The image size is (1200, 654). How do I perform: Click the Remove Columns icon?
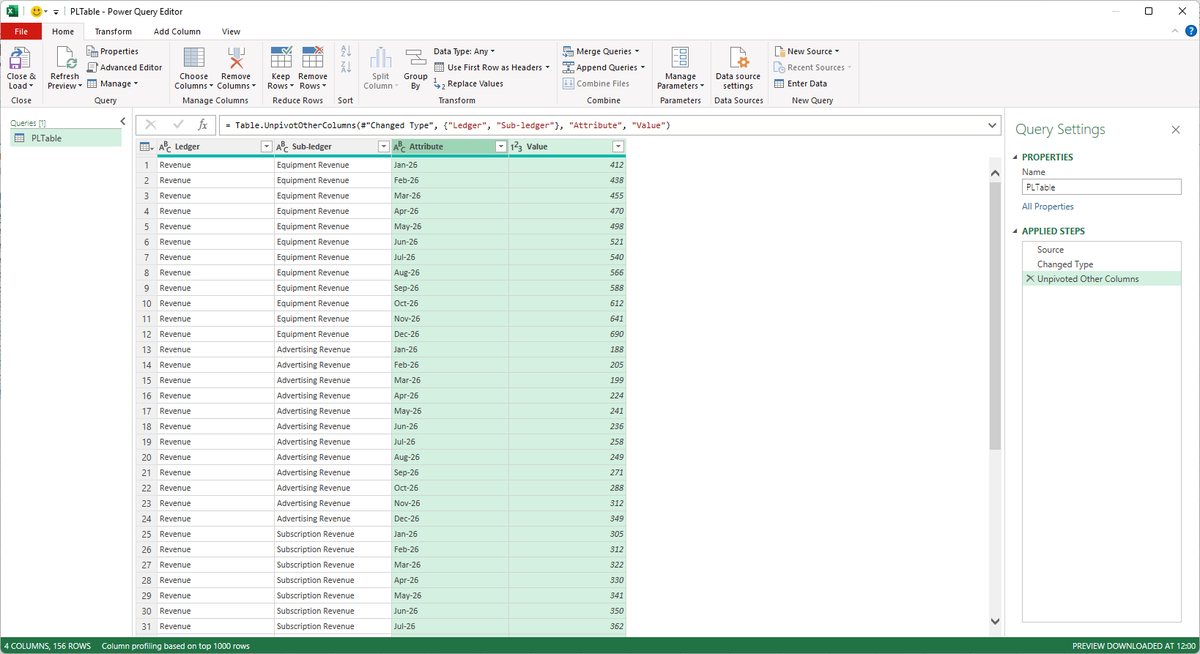click(236, 59)
